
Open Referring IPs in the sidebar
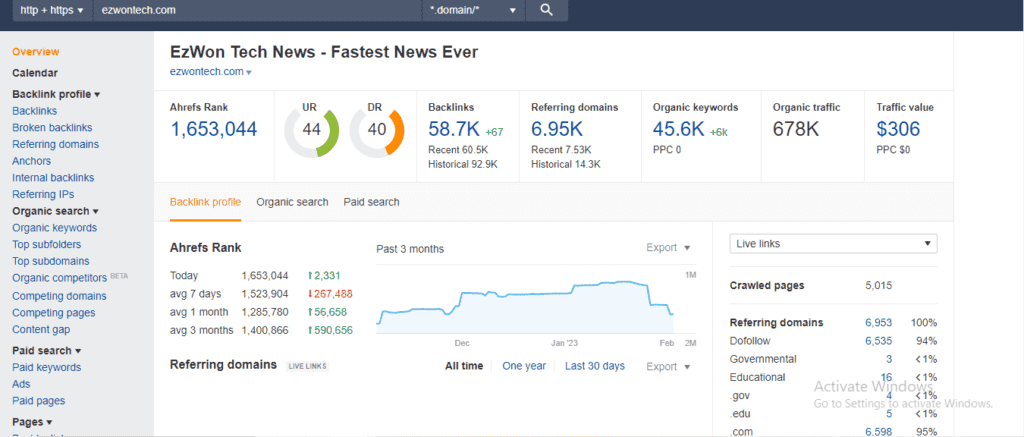pyautogui.click(x=43, y=194)
